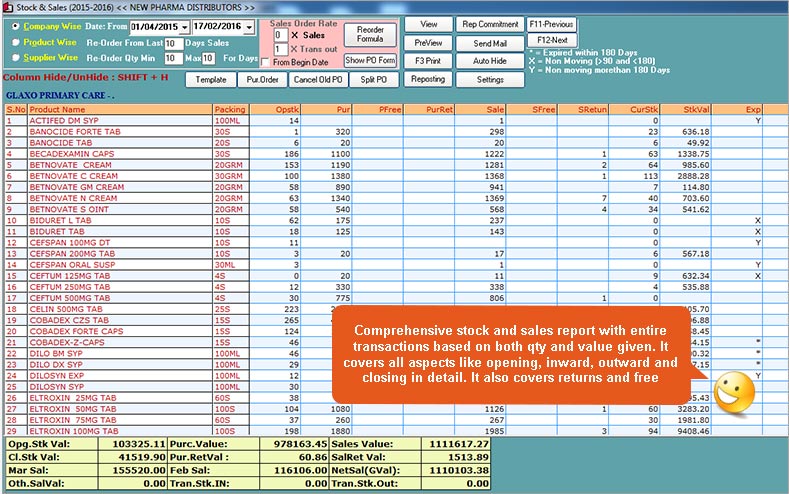
Task: Select the Company Wise radio button
Action: coord(16,26)
